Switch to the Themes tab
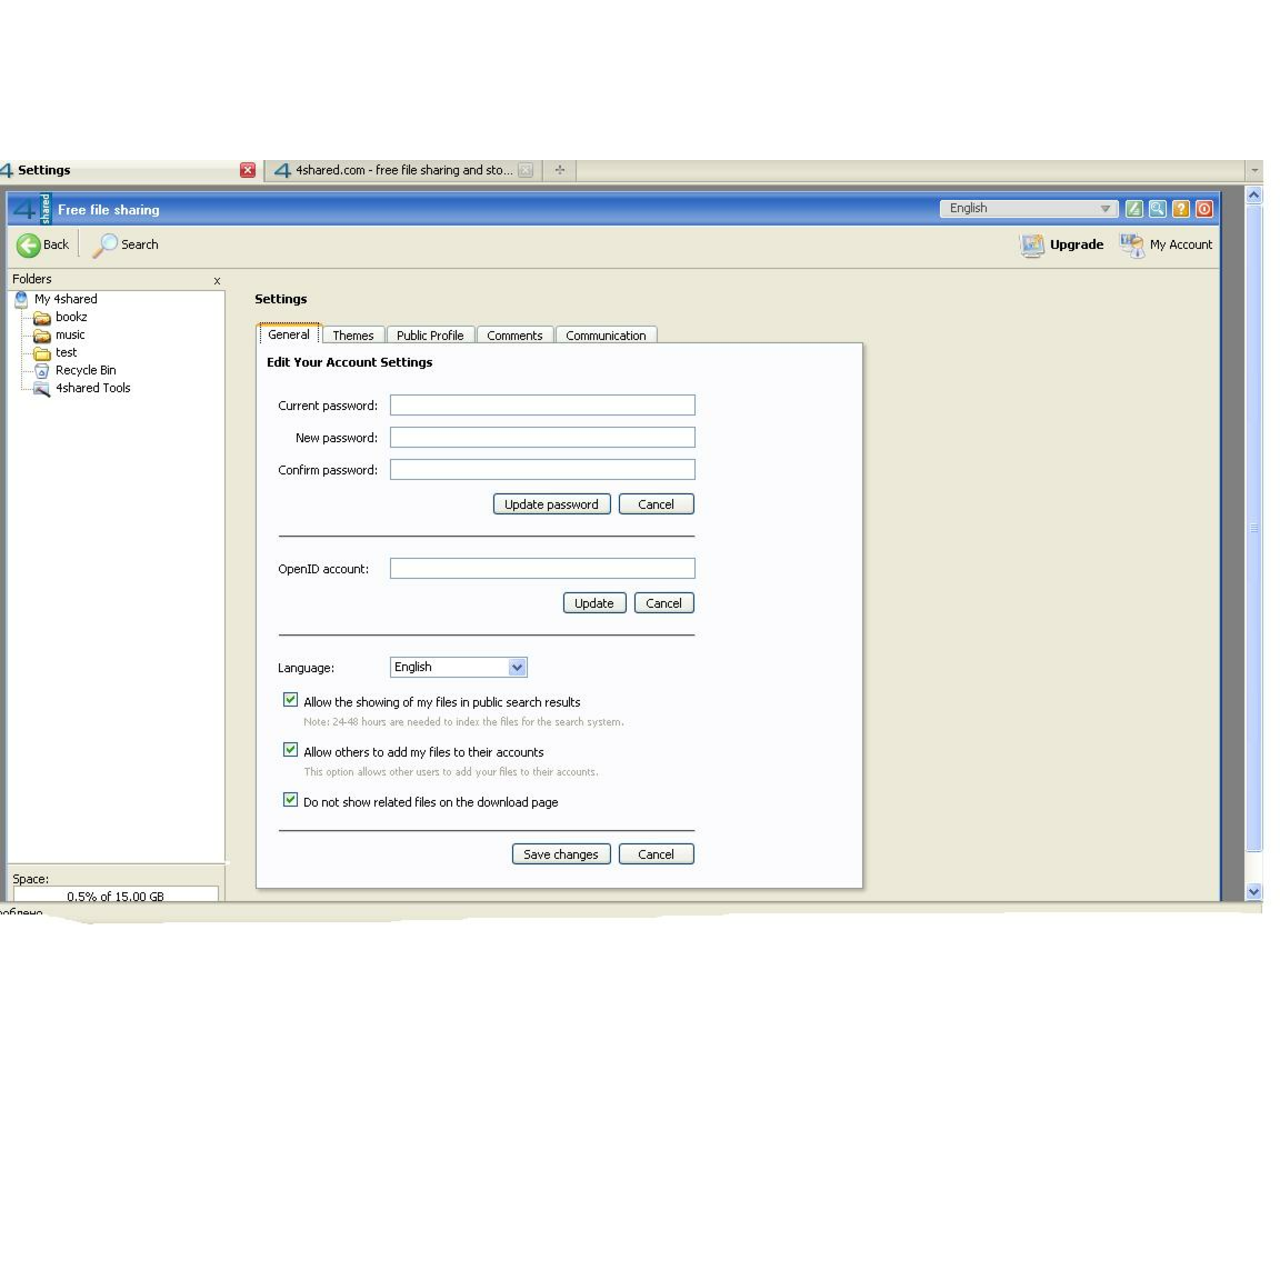This screenshot has width=1280, height=1280. pyautogui.click(x=353, y=335)
